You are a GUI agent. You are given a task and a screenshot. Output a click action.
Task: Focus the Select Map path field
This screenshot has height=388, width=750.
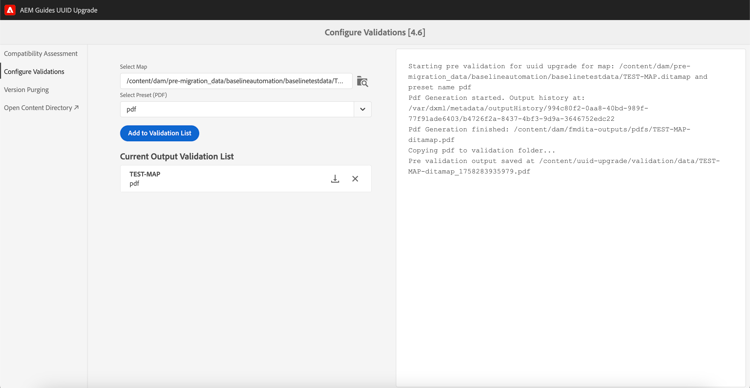tap(236, 81)
